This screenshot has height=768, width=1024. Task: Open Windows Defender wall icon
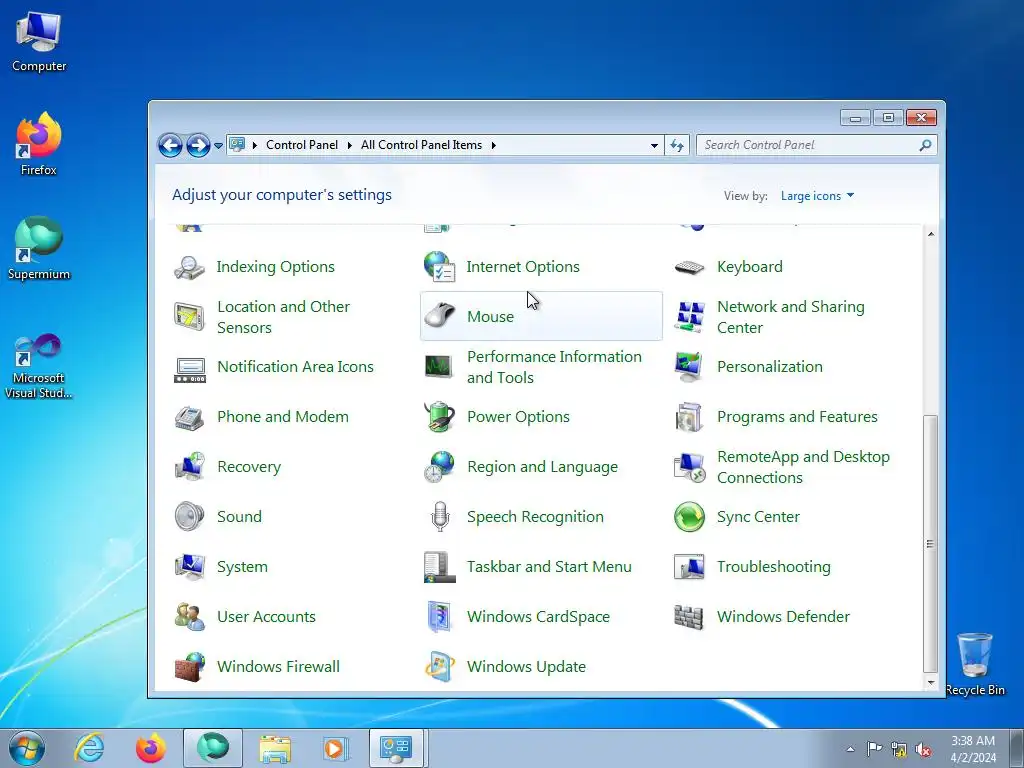(690, 617)
